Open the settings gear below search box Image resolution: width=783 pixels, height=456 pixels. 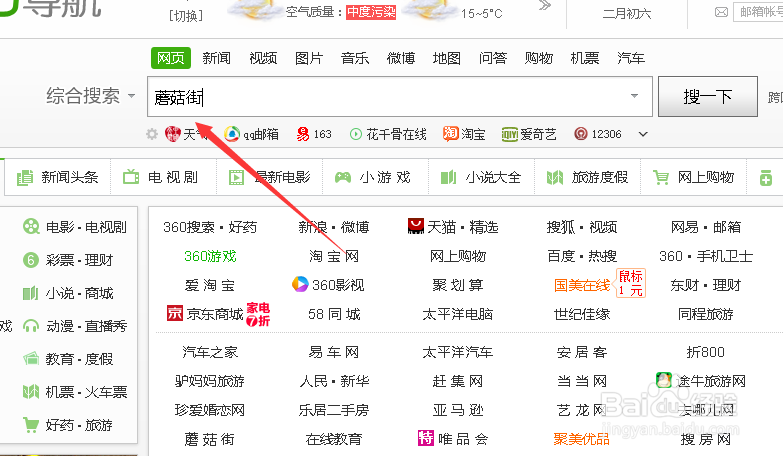pyautogui.click(x=152, y=134)
